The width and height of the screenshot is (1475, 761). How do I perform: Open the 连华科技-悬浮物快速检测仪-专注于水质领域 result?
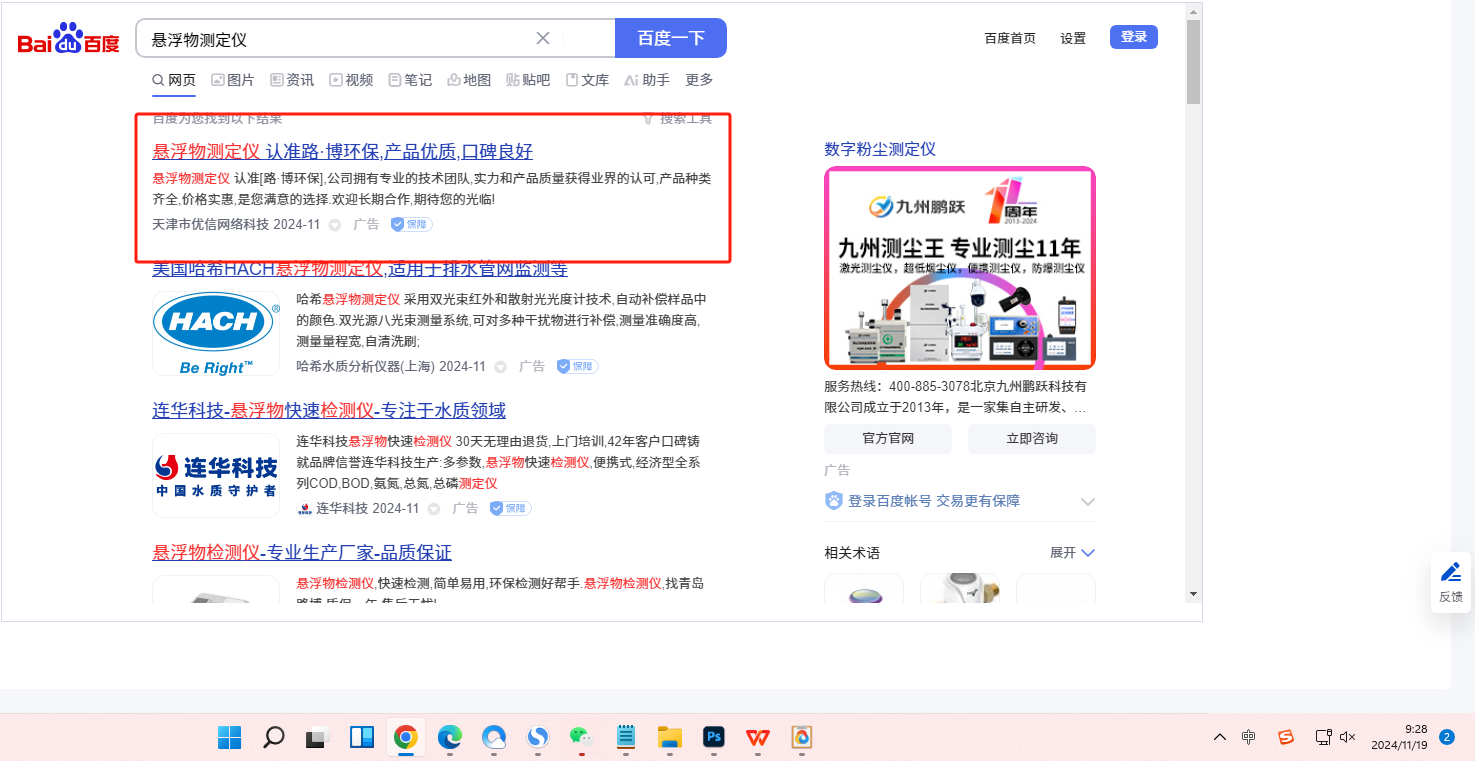pyautogui.click(x=329, y=411)
